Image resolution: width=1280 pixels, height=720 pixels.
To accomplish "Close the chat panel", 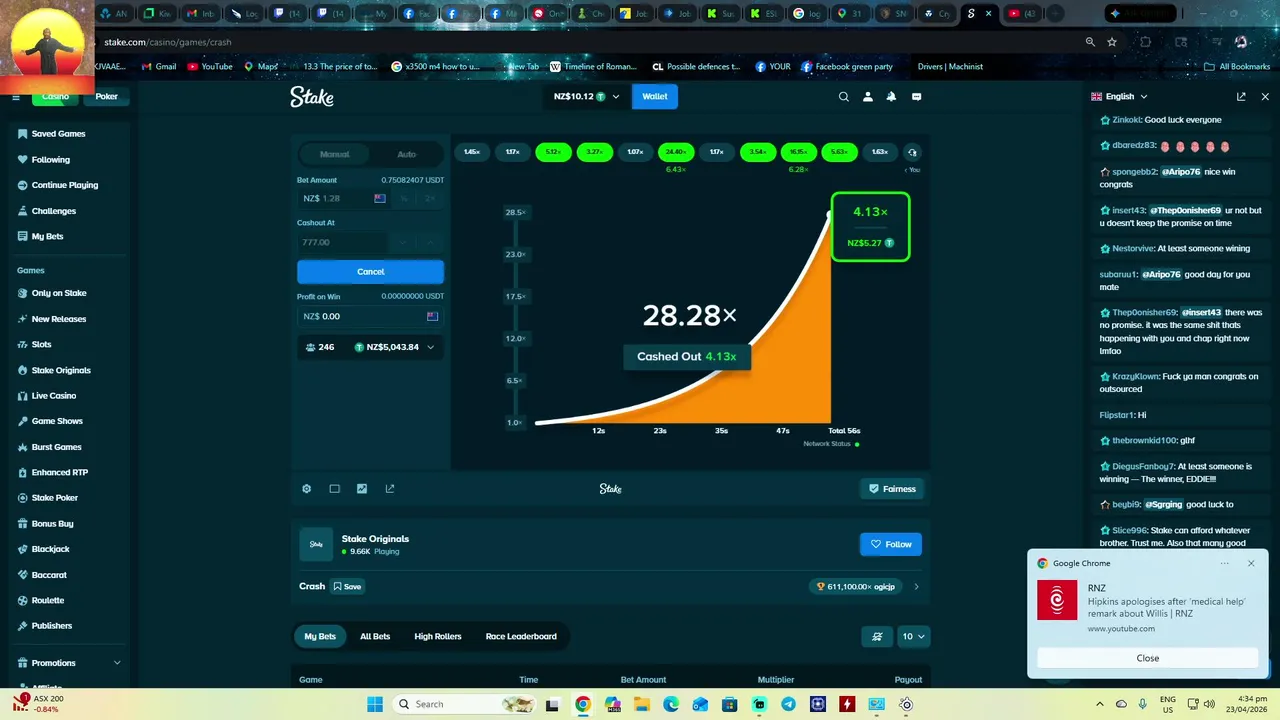I will click(1265, 97).
